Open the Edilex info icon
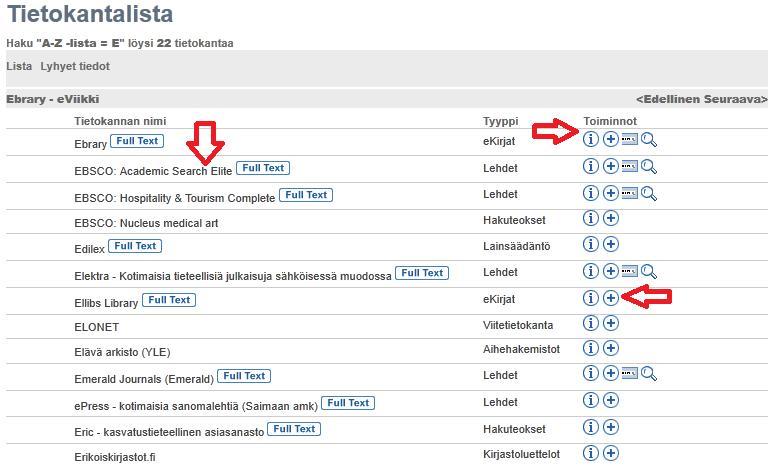Image resolution: width=784 pixels, height=471 pixels. point(590,244)
